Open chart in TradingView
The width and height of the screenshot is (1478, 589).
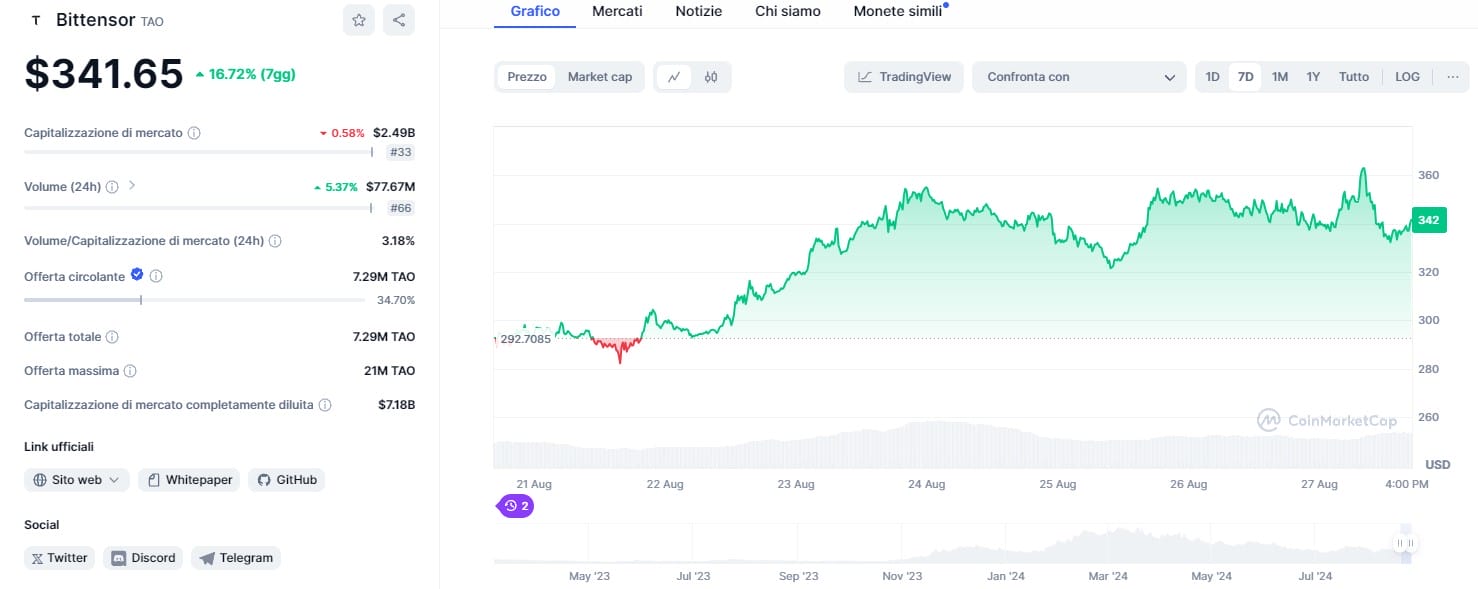[904, 77]
